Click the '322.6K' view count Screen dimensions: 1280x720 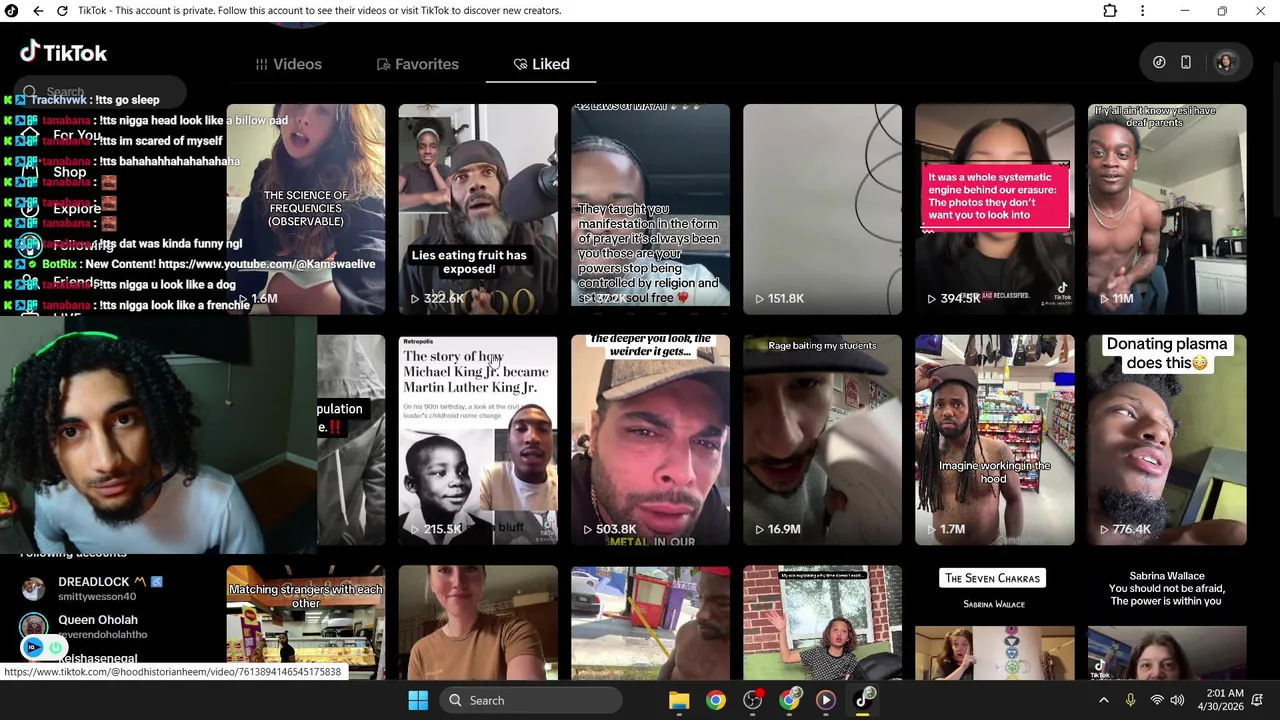coord(443,298)
